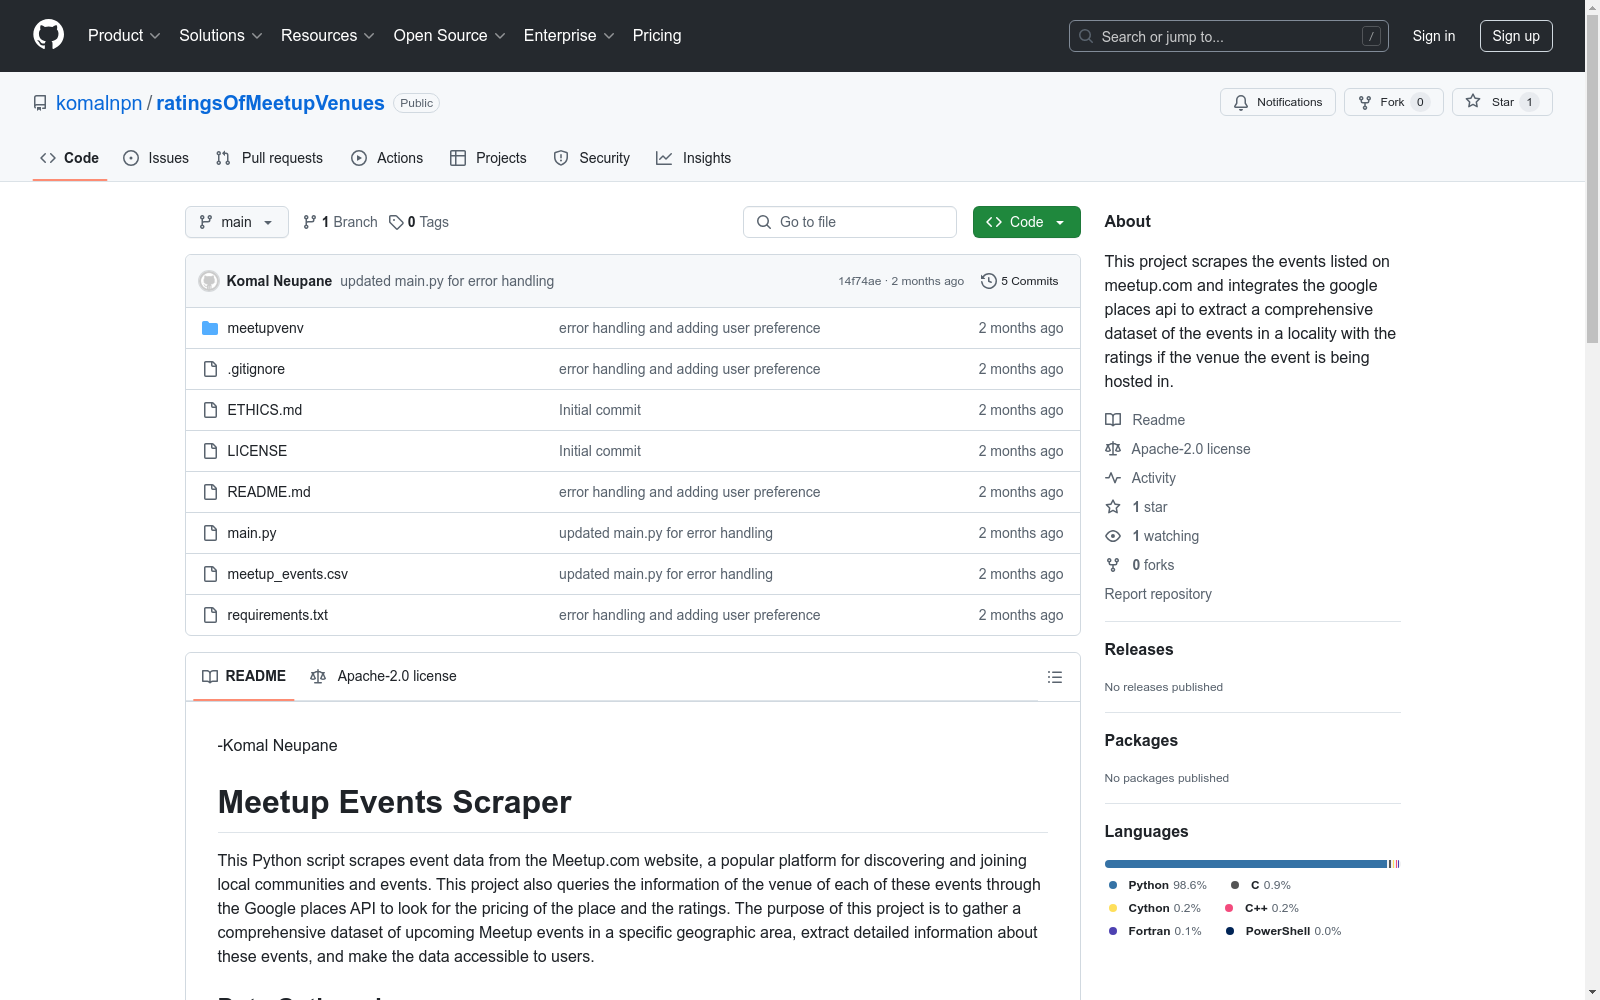Viewport: 1600px width, 1000px height.
Task: Click the Report repository link
Action: click(x=1158, y=594)
